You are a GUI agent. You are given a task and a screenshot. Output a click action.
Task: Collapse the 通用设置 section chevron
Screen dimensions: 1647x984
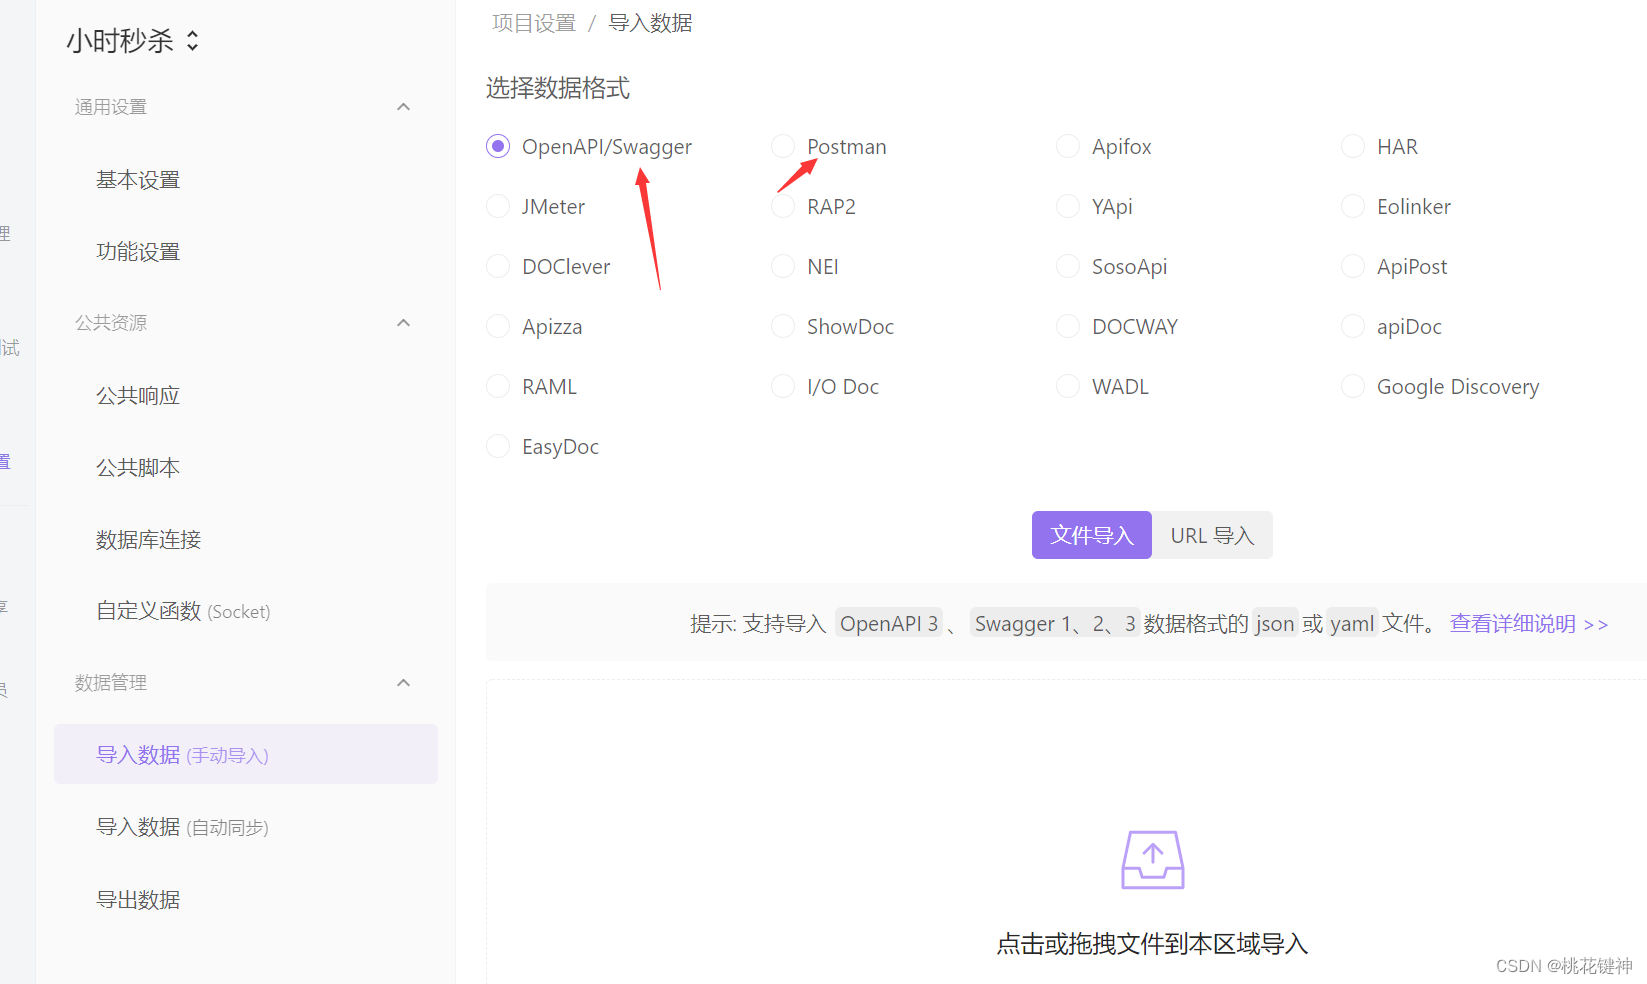click(x=404, y=107)
